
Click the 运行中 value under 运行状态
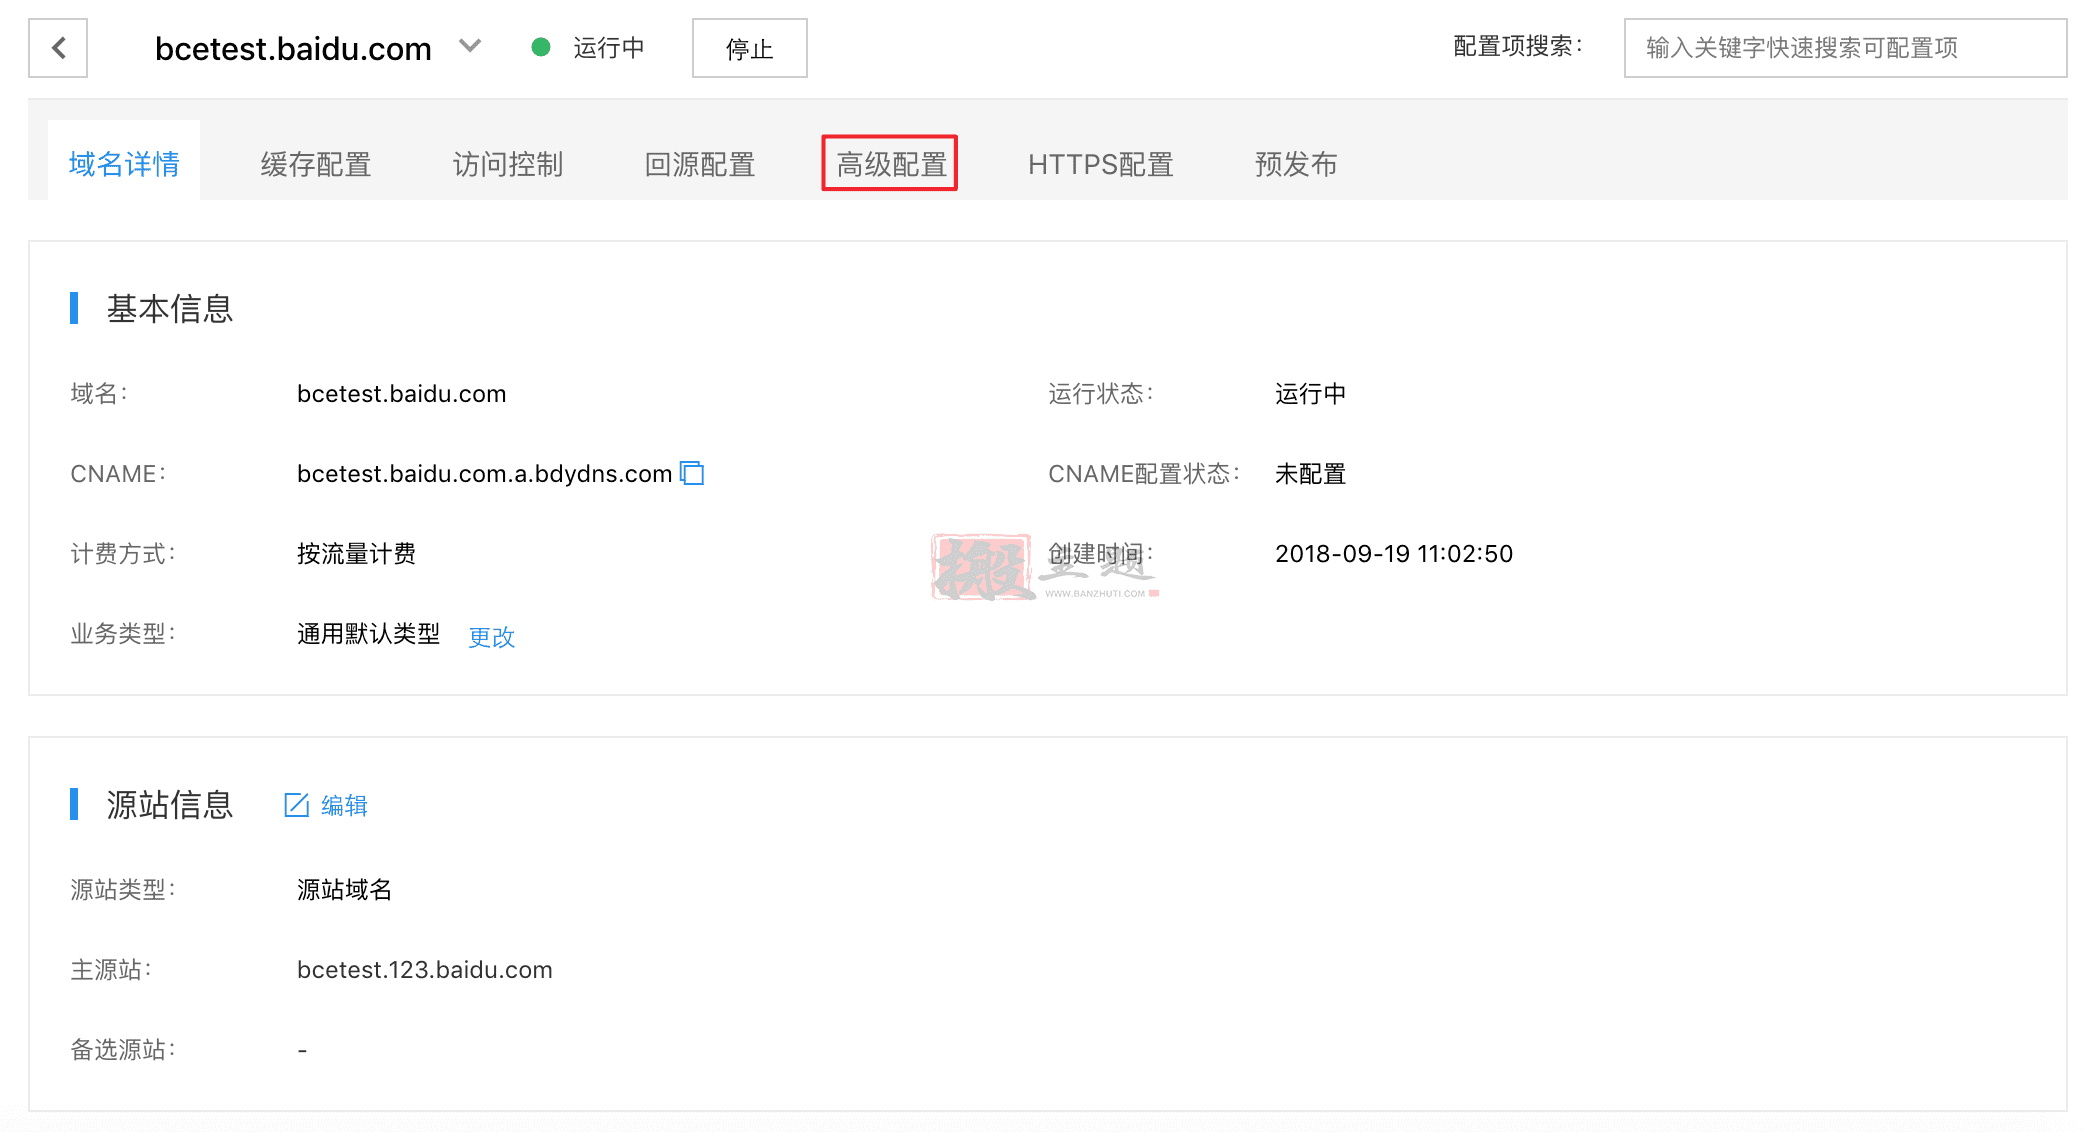1310,394
